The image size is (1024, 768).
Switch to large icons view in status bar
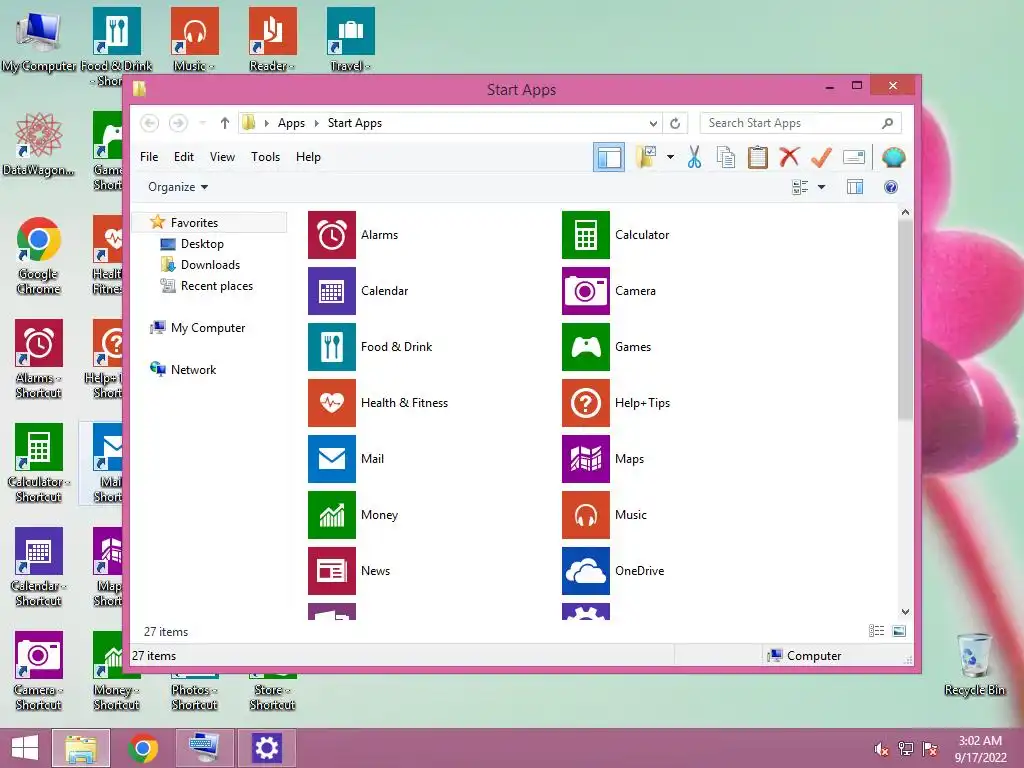click(899, 631)
